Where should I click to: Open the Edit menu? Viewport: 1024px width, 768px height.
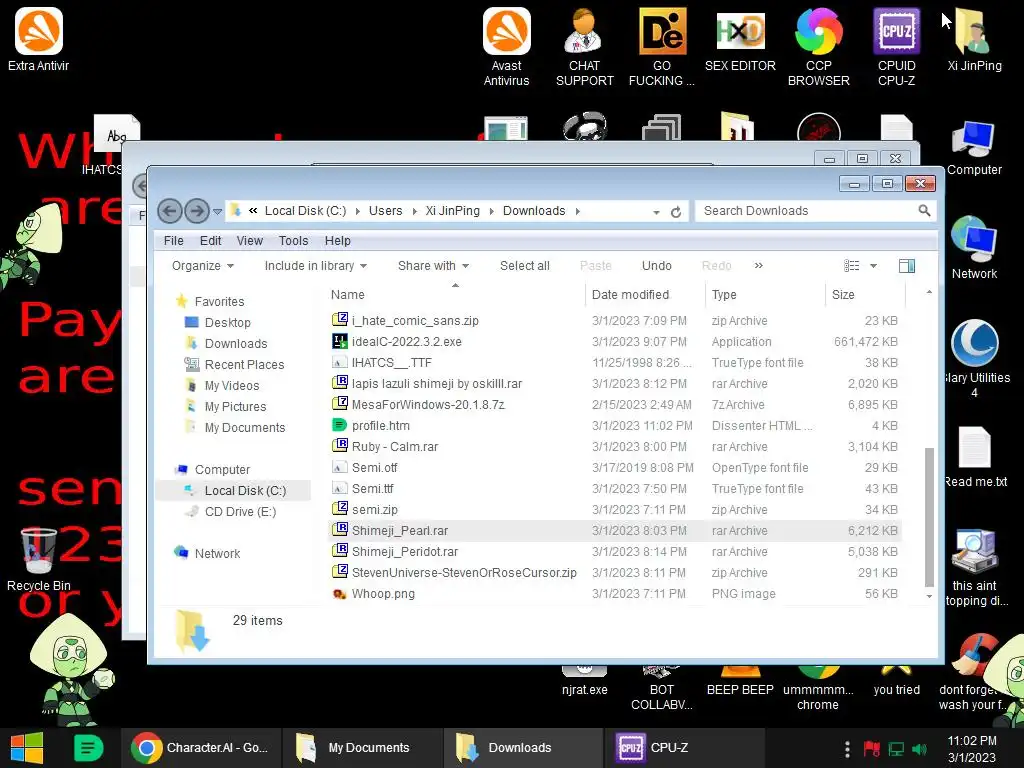tap(210, 241)
